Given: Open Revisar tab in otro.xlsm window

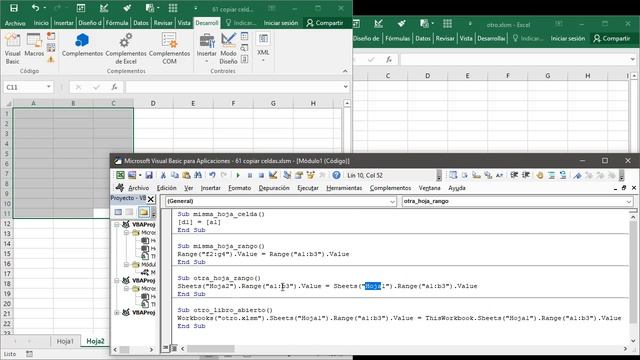Looking at the screenshot, I should pos(445,38).
